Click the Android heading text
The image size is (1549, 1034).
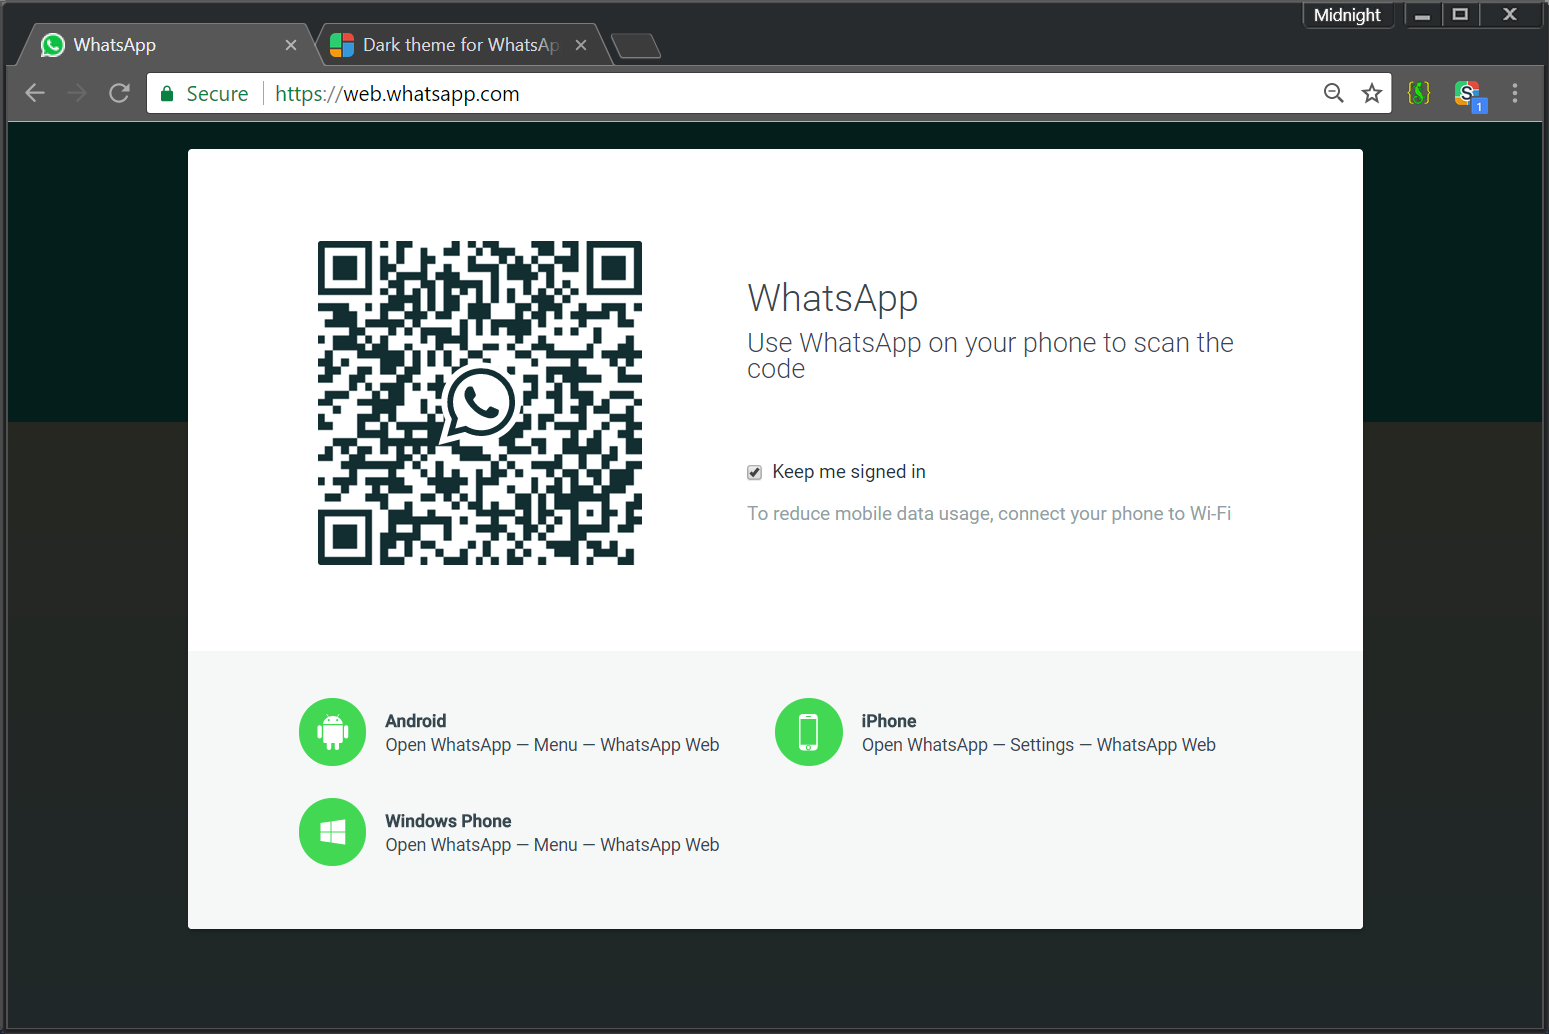click(416, 721)
